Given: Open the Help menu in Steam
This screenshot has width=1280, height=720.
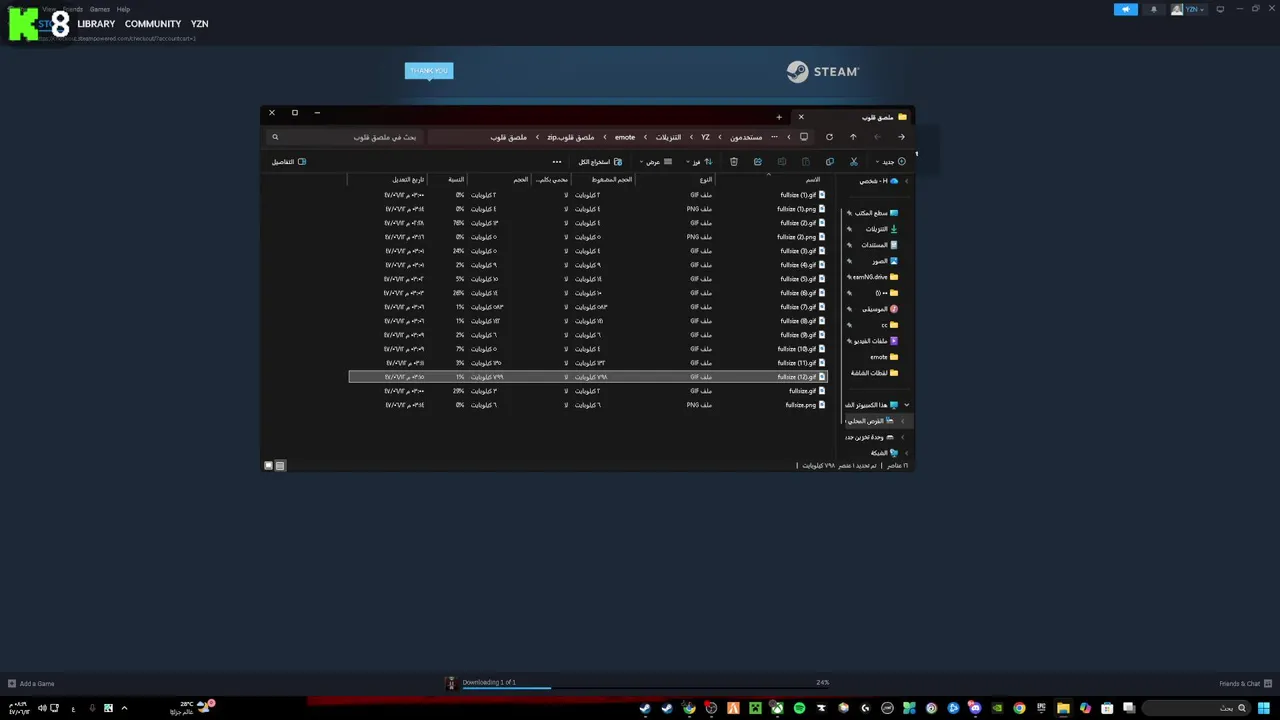Looking at the screenshot, I should [123, 9].
